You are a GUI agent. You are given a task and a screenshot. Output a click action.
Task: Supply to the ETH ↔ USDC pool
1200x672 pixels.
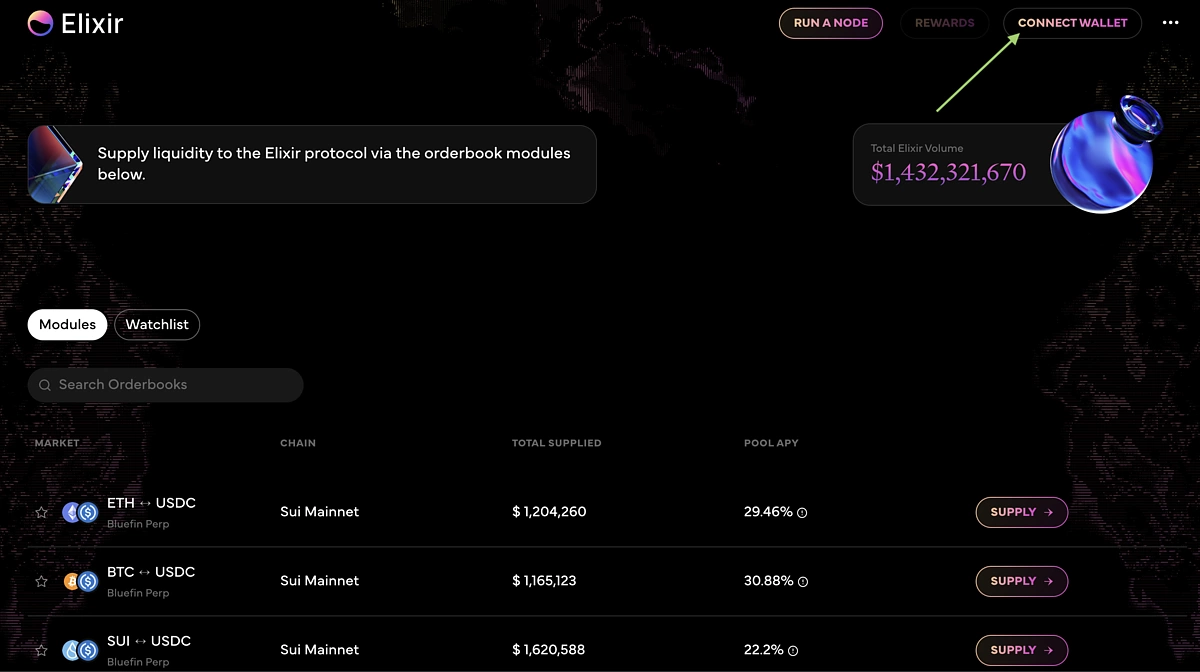pyautogui.click(x=1022, y=512)
